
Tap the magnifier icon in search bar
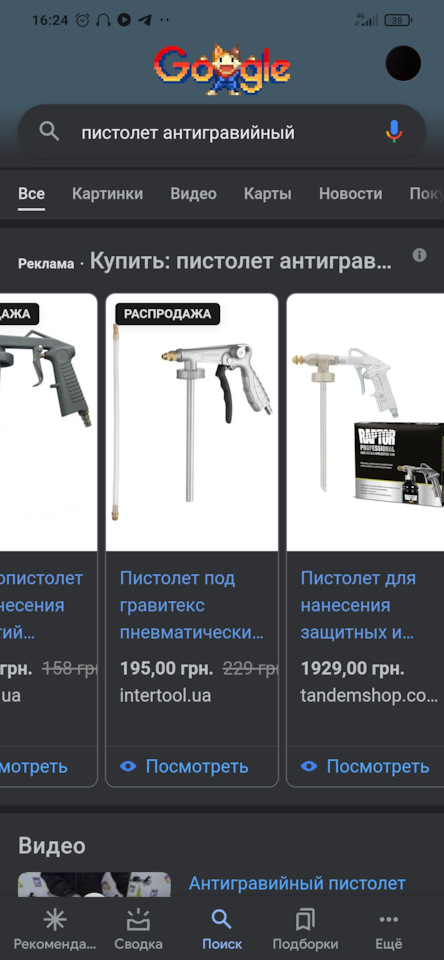(x=49, y=131)
